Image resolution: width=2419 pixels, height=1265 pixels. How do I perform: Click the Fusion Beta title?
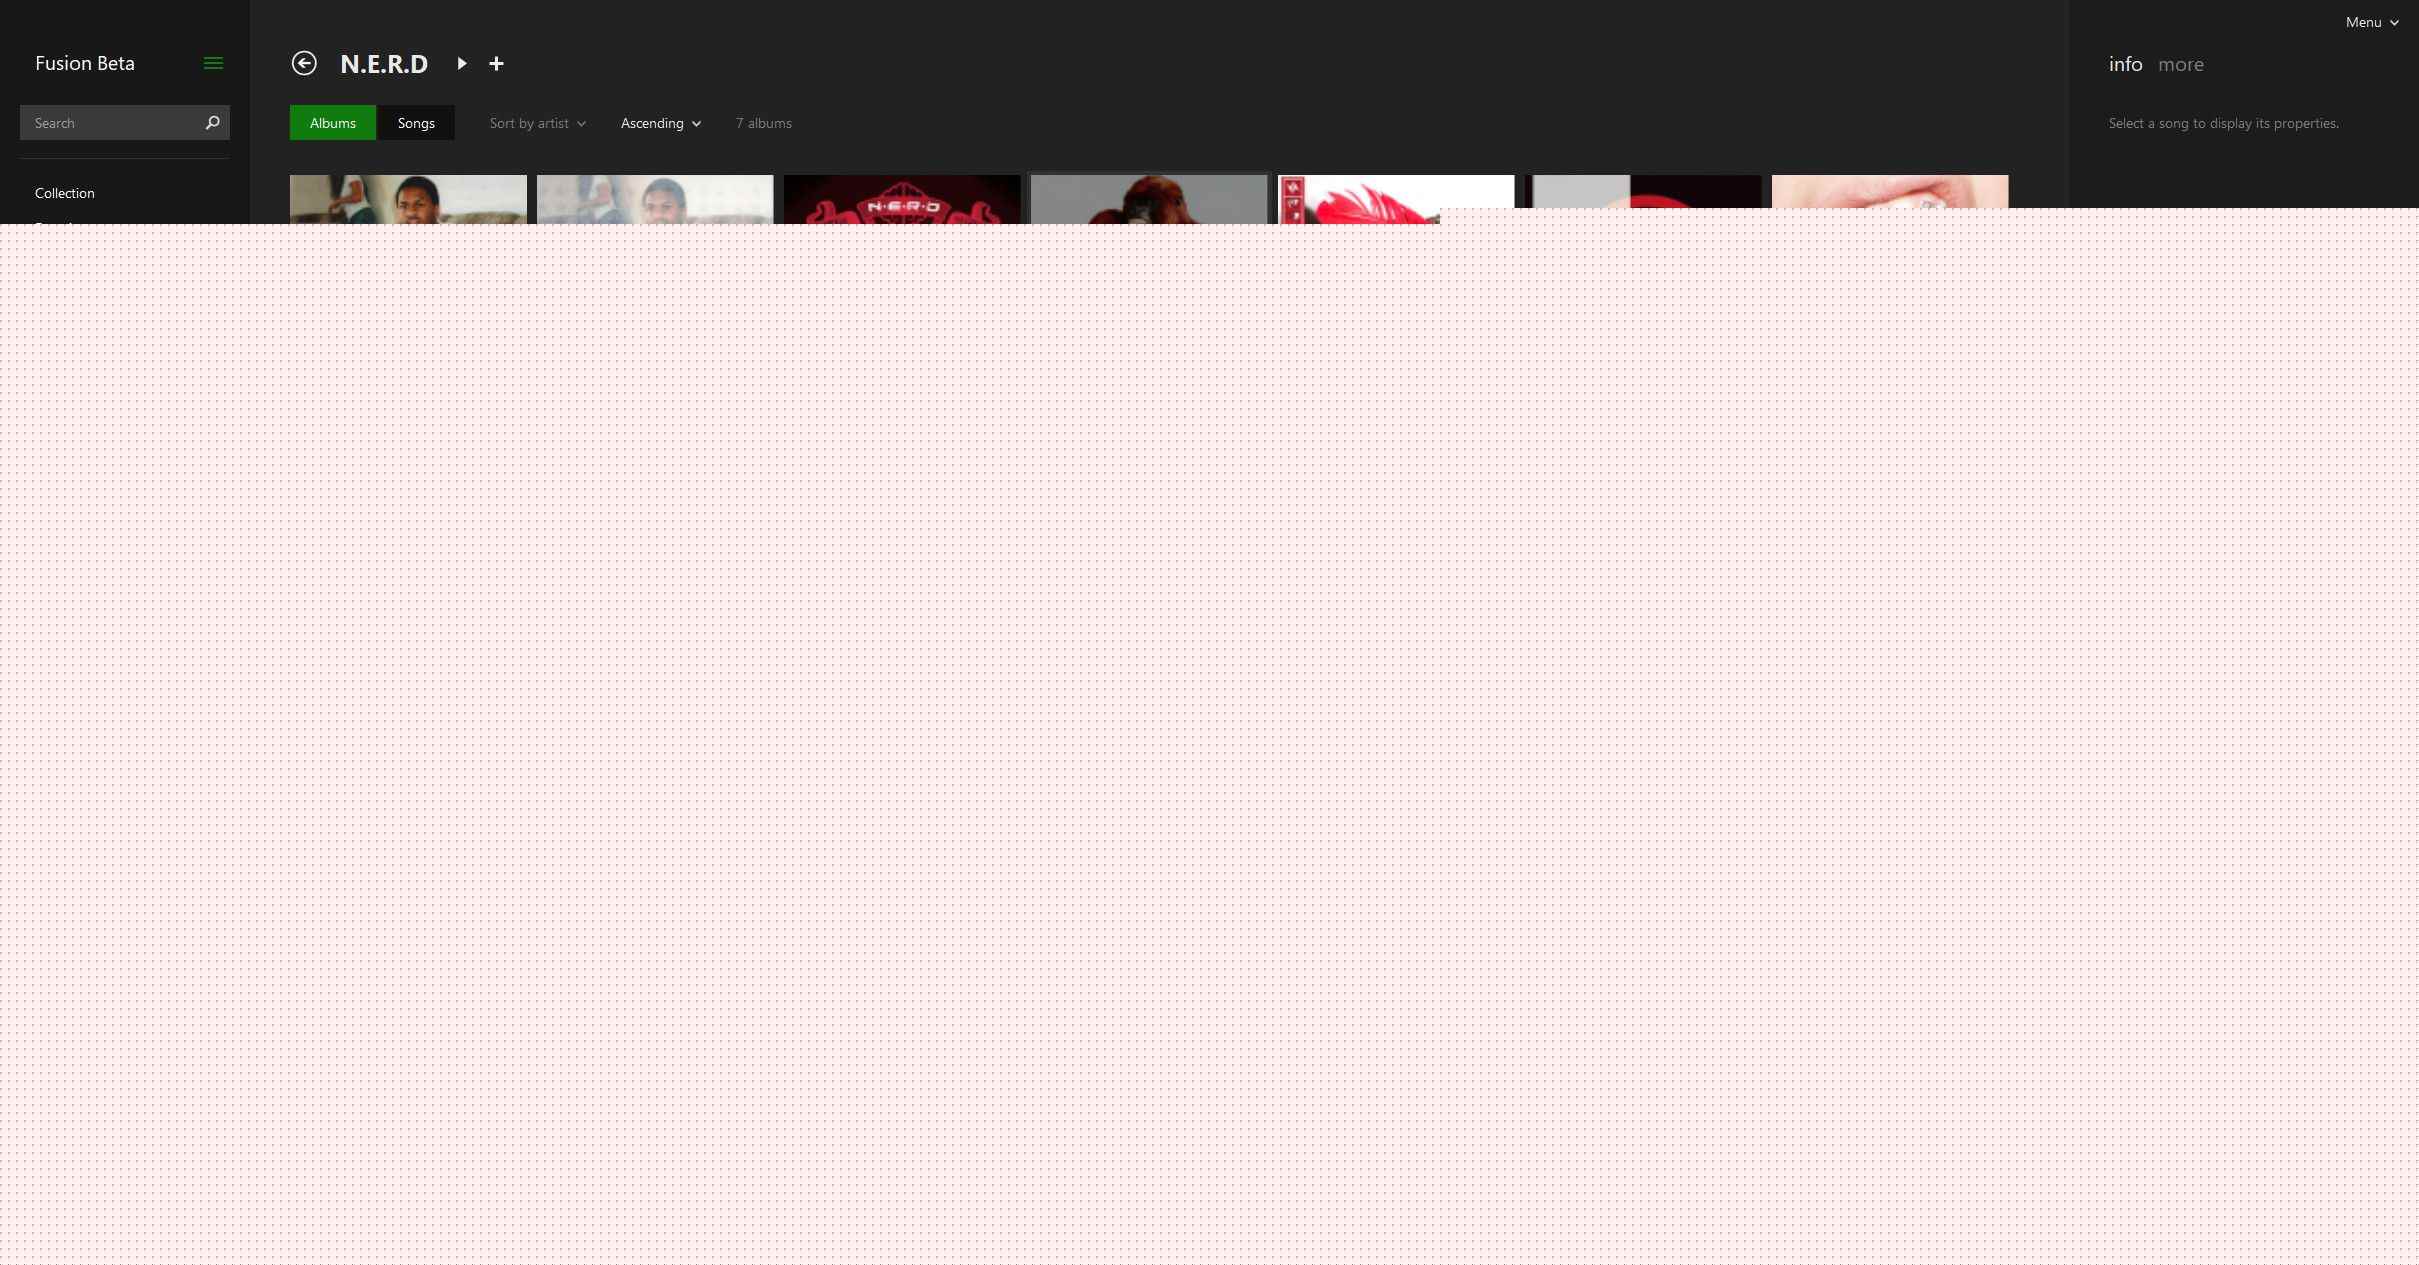85,63
